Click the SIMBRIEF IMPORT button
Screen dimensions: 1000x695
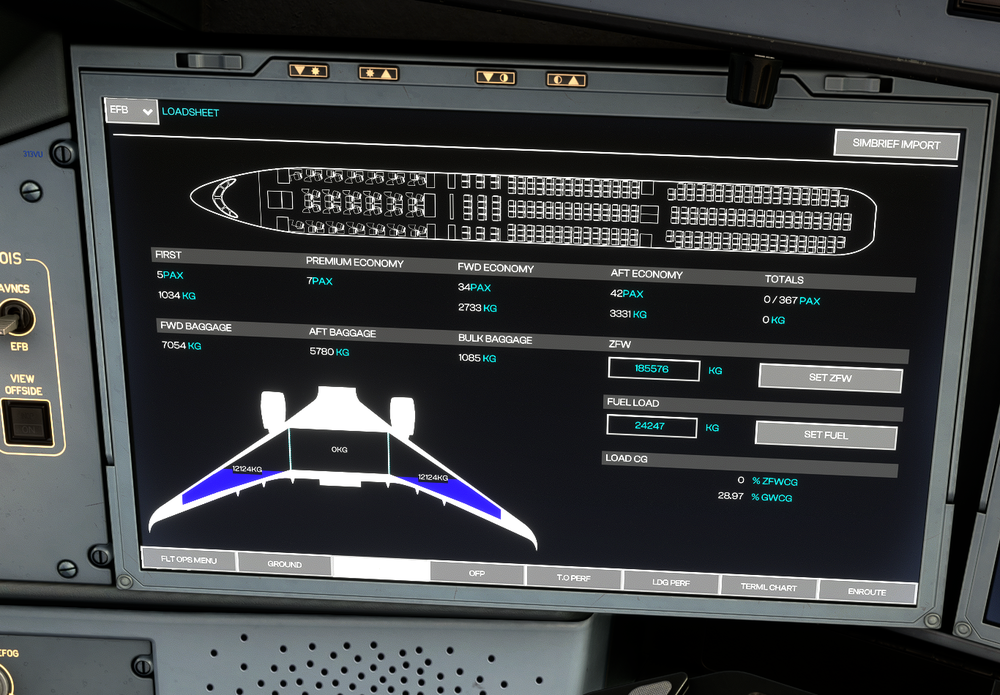pos(896,145)
